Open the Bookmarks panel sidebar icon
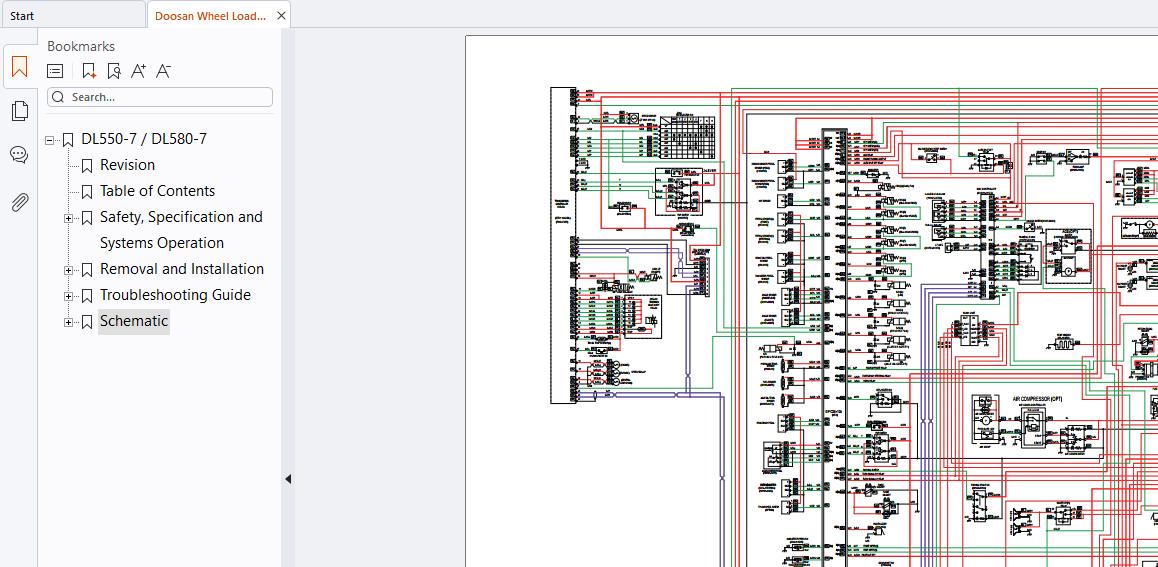Image resolution: width=1158 pixels, height=567 pixels. [19, 67]
